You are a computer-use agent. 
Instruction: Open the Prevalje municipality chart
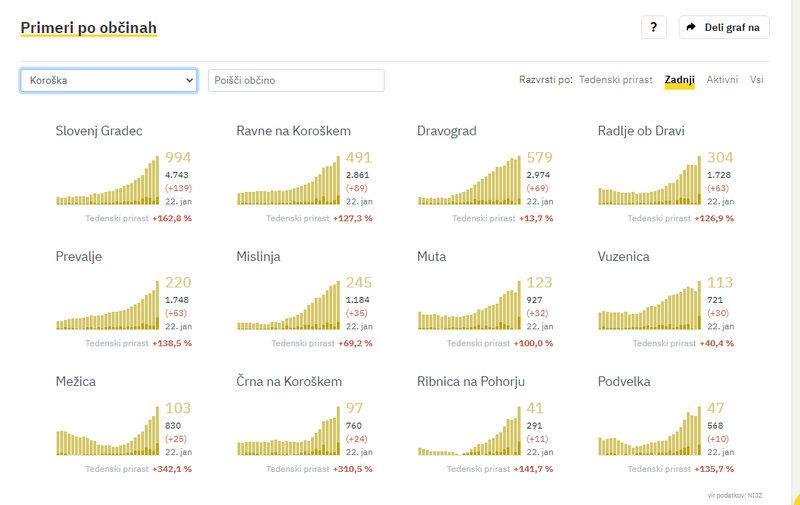108,306
